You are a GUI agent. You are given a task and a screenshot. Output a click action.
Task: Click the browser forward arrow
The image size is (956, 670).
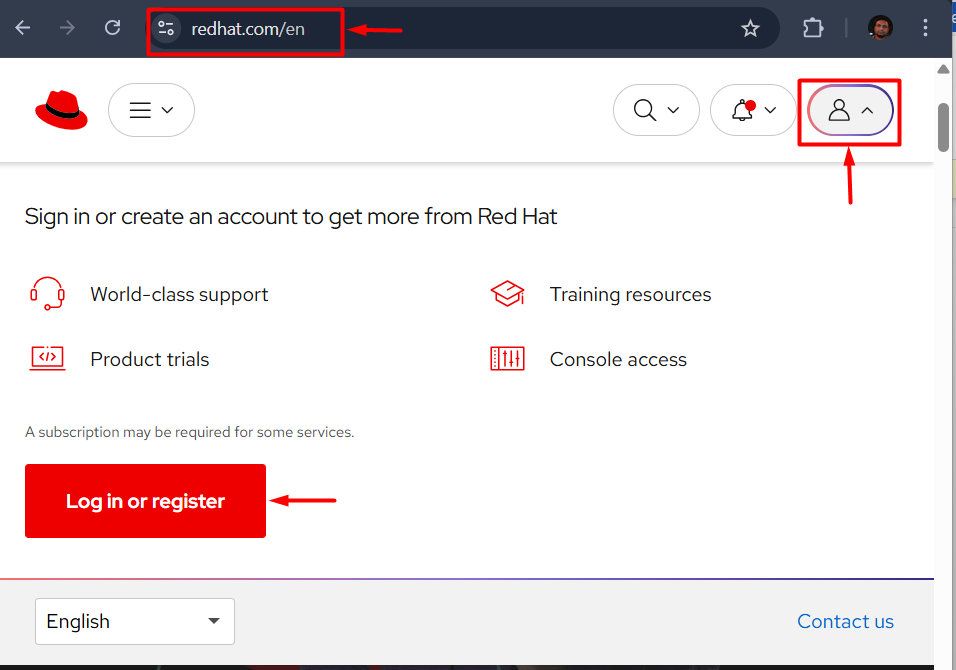67,28
